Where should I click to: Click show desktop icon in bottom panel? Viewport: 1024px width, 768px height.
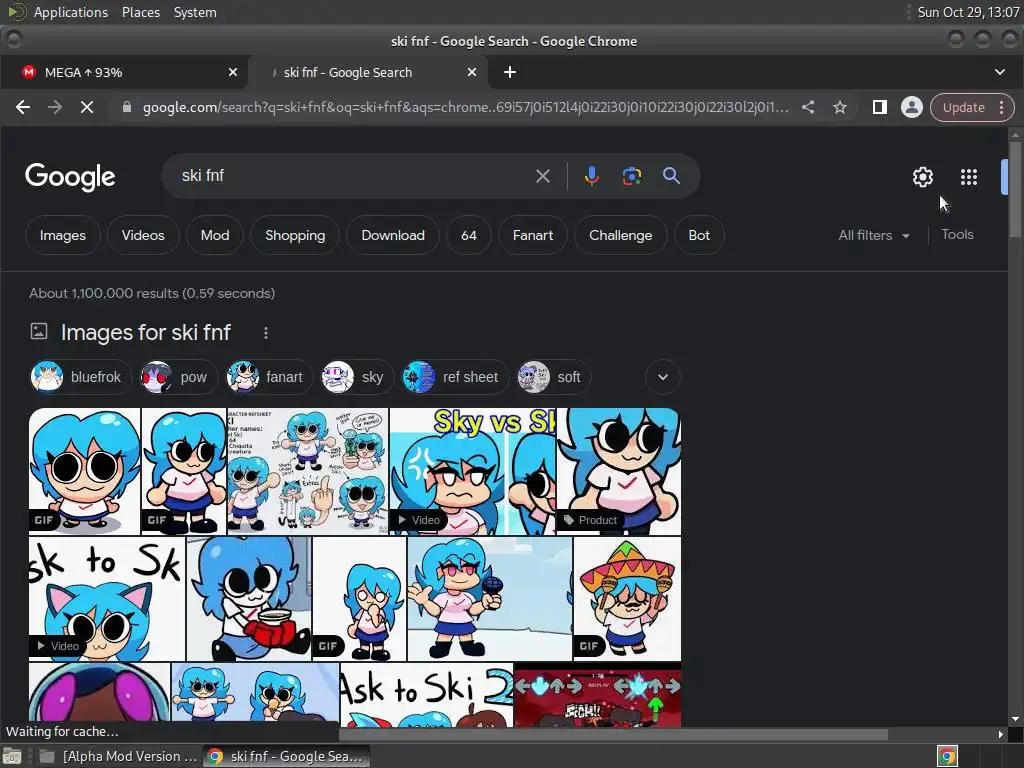click(x=12, y=757)
